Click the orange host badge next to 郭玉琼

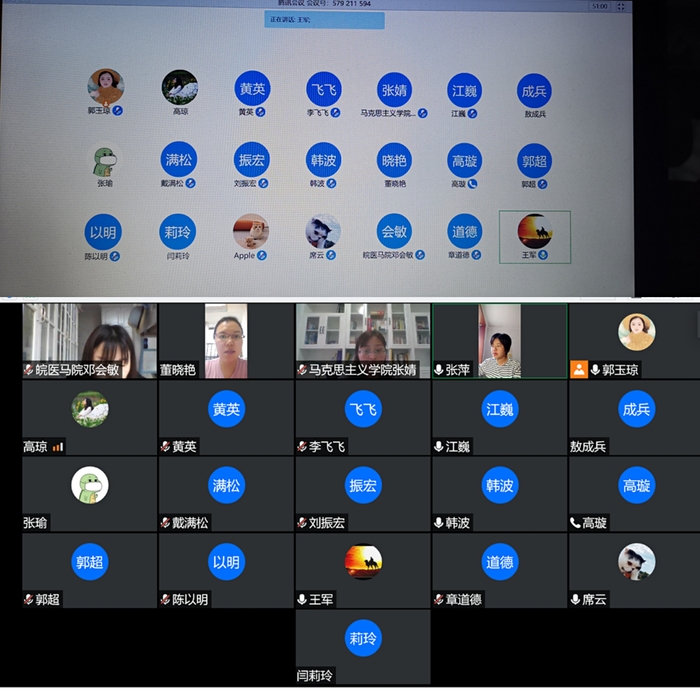coord(578,370)
